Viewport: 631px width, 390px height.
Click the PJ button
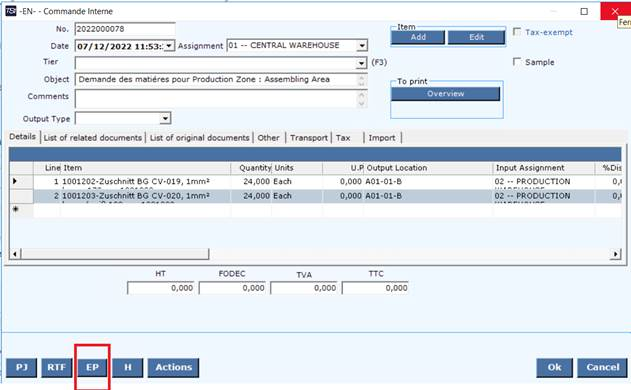(21, 367)
